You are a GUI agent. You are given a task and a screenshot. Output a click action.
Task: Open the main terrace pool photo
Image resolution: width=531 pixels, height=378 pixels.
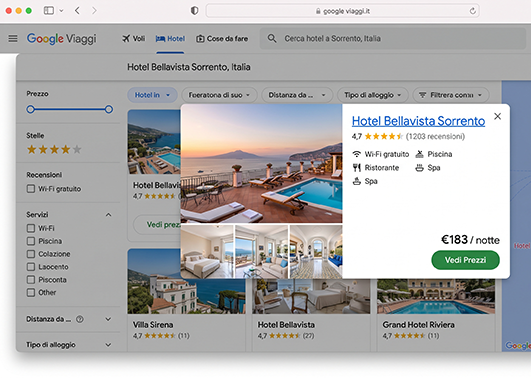click(261, 163)
